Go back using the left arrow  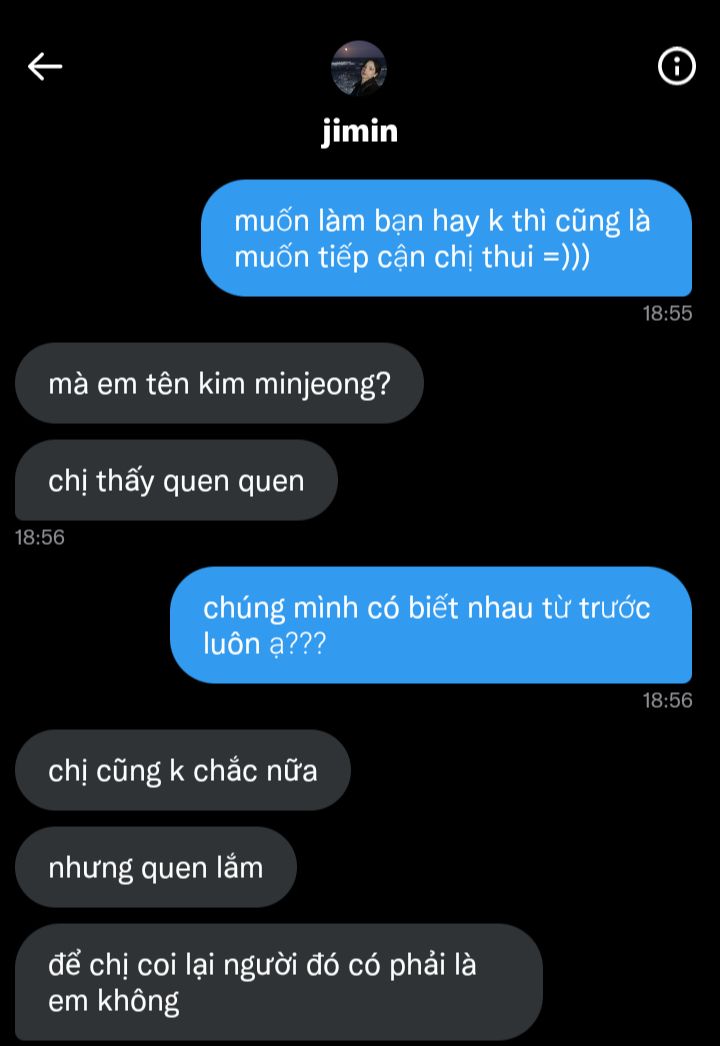point(45,67)
